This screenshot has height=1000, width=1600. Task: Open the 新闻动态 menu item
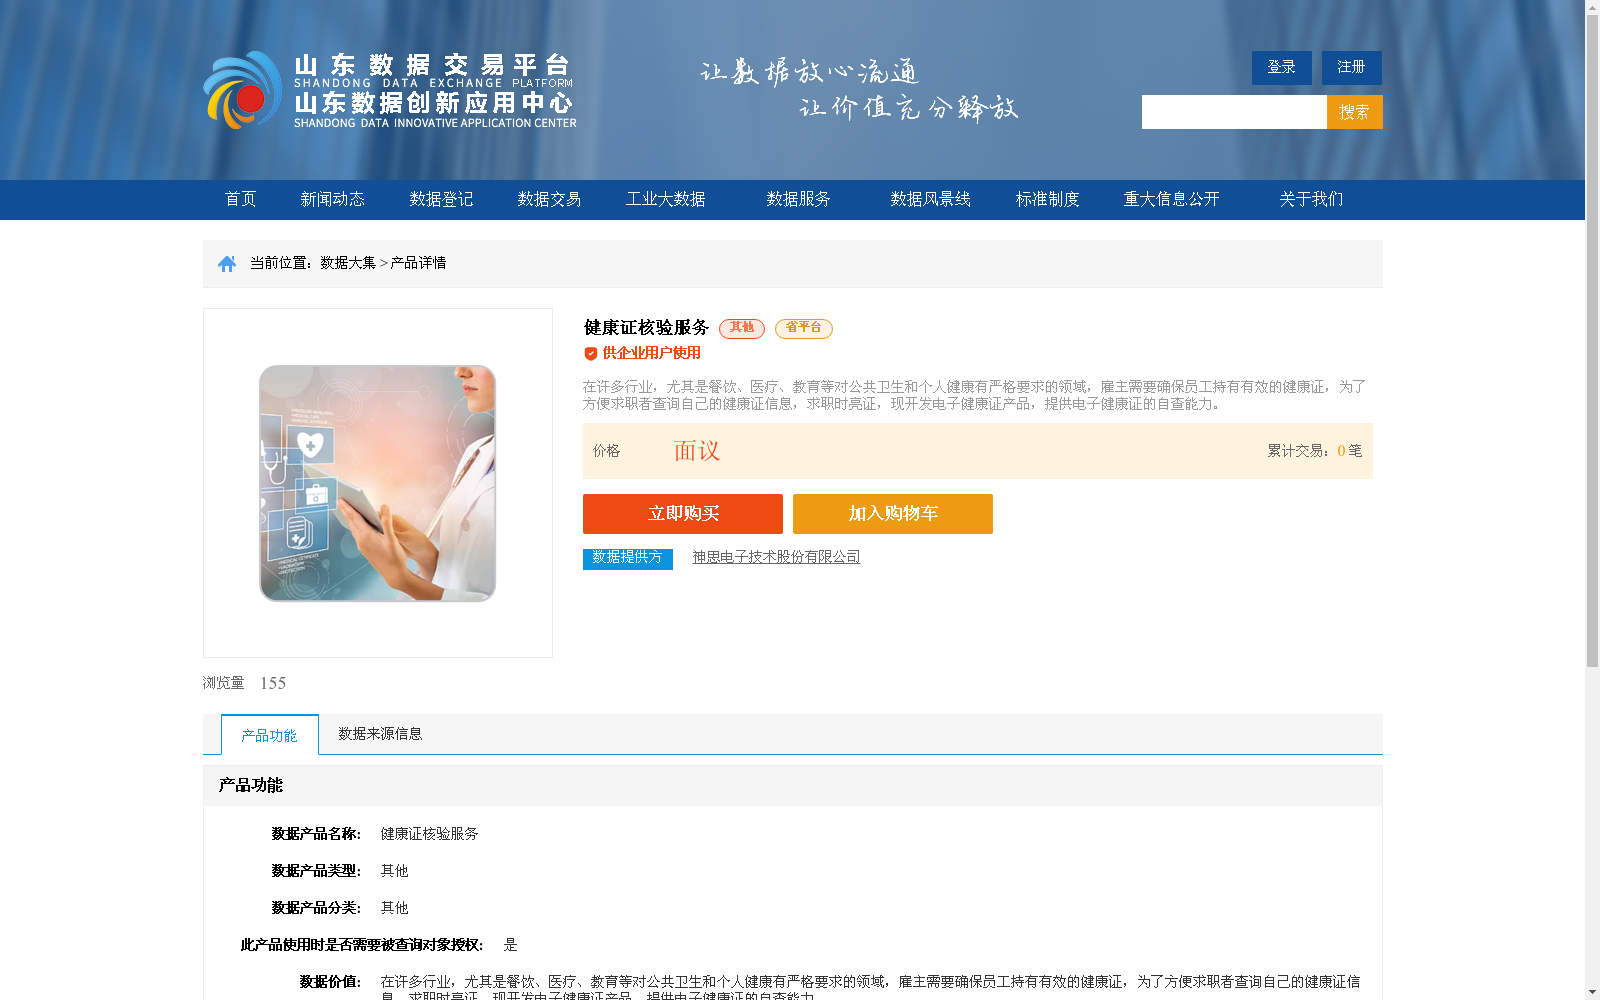click(332, 199)
